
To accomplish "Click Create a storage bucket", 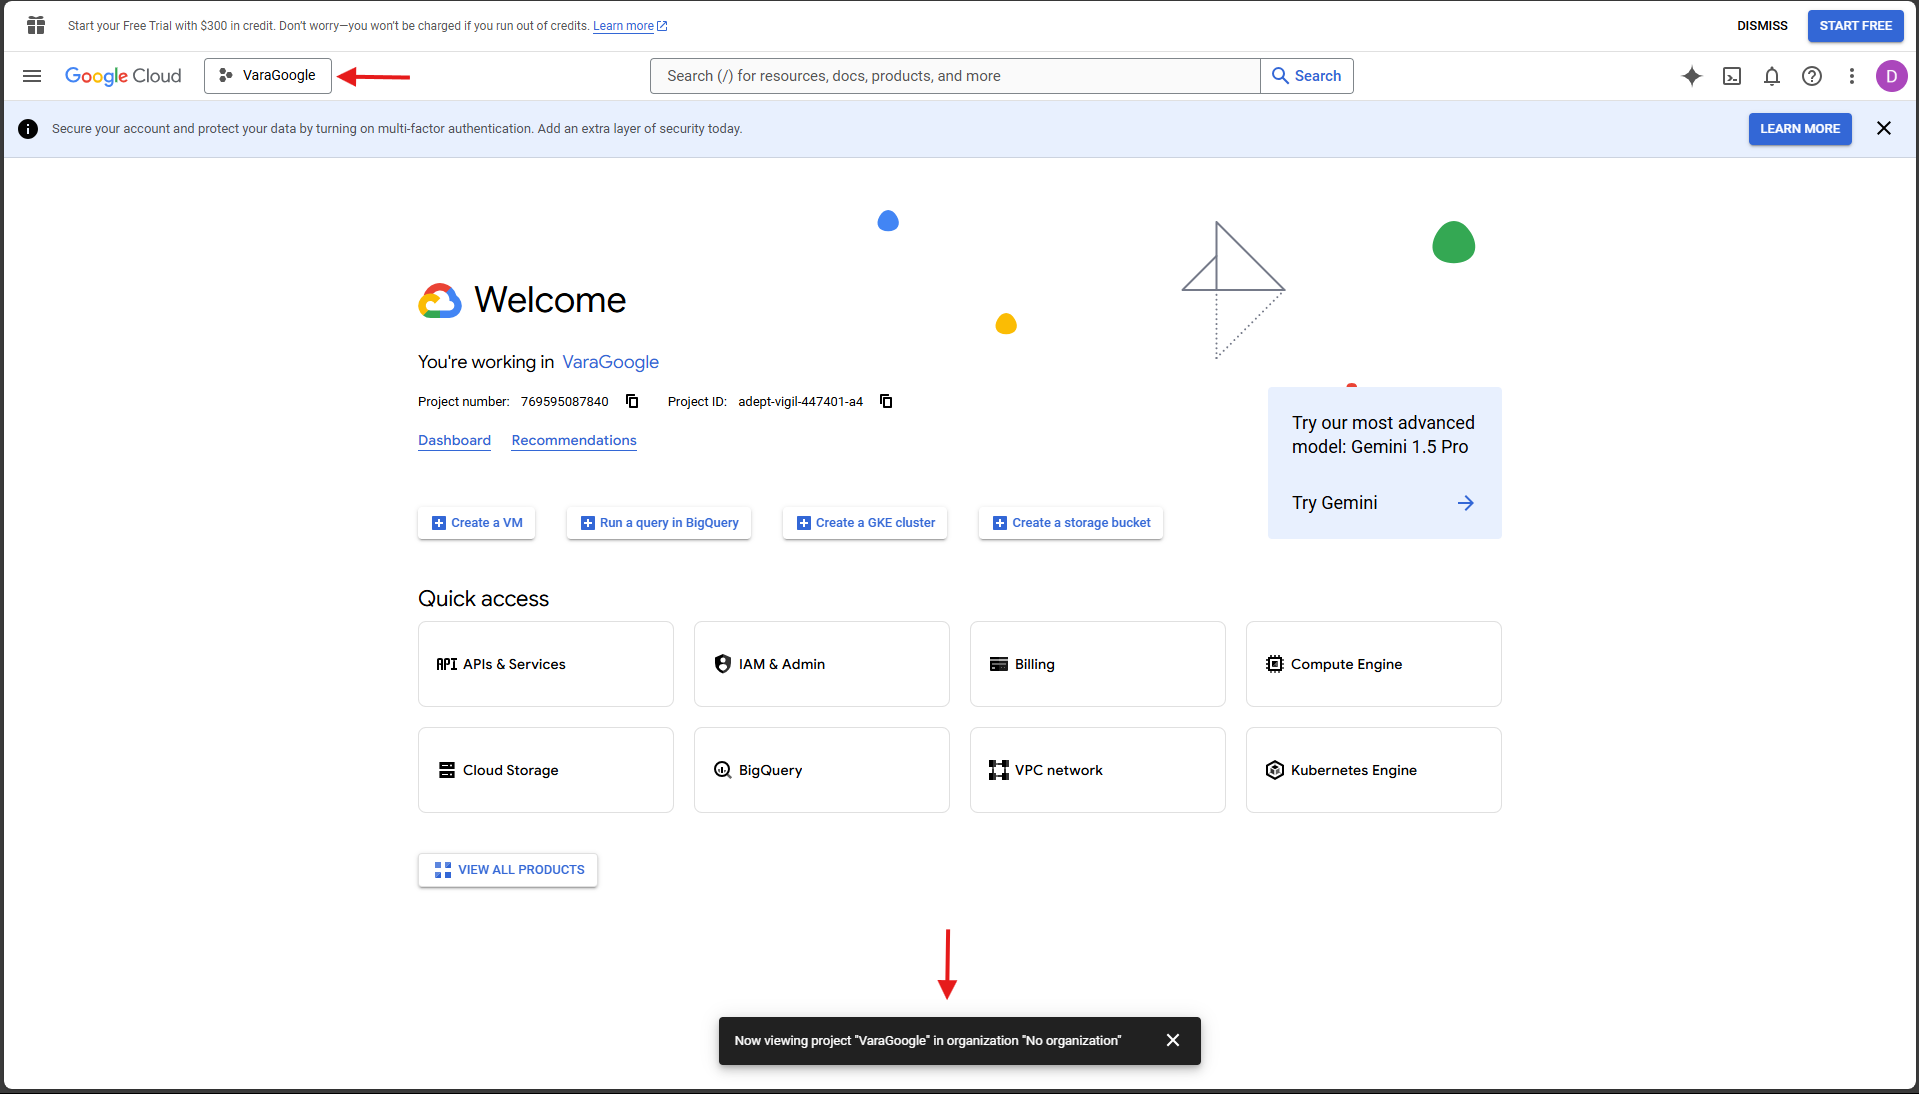I will pyautogui.click(x=1071, y=523).
